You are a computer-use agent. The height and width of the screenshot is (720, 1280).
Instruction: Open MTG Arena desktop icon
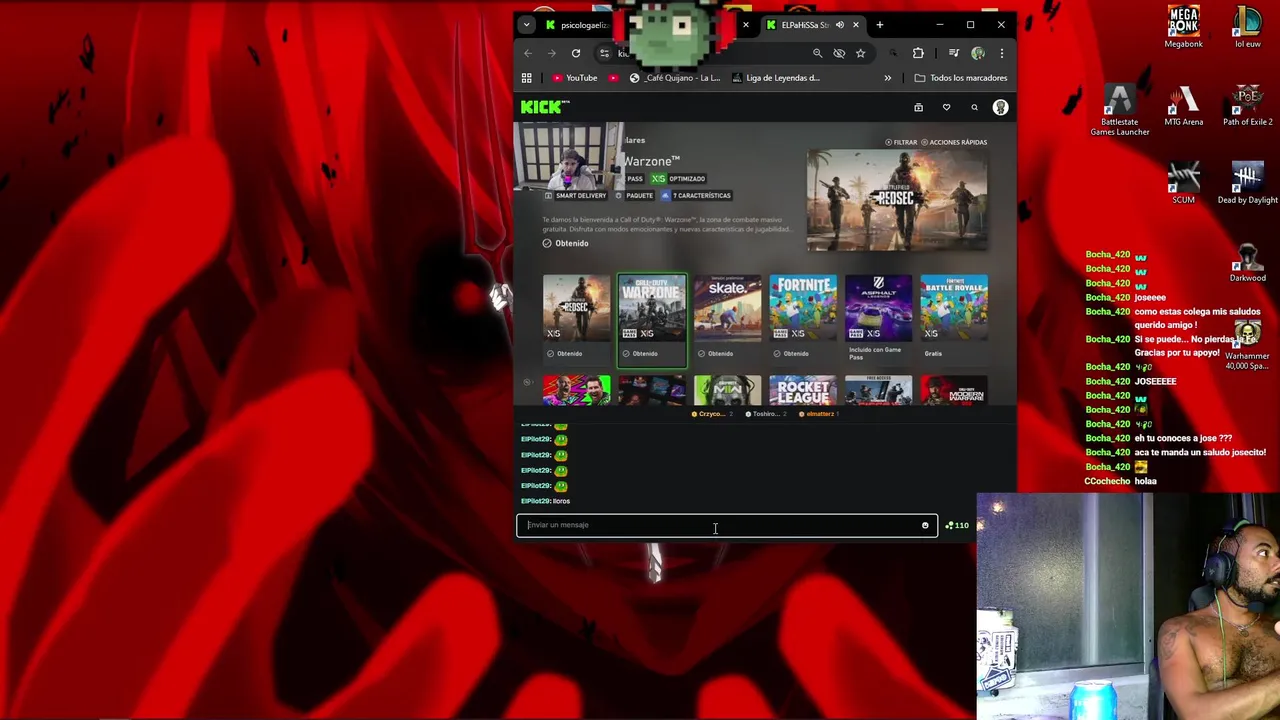point(1183,106)
